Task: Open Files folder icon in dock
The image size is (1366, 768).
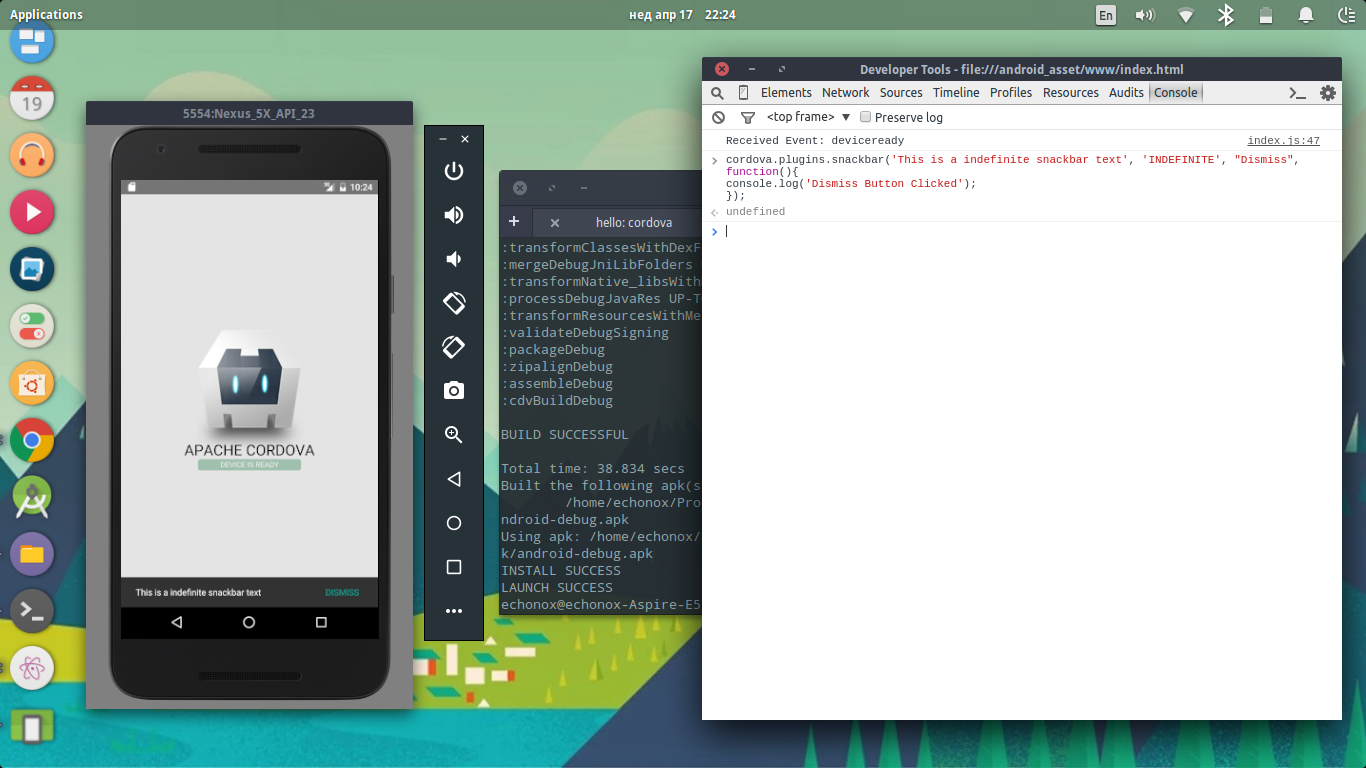Action: pos(32,554)
